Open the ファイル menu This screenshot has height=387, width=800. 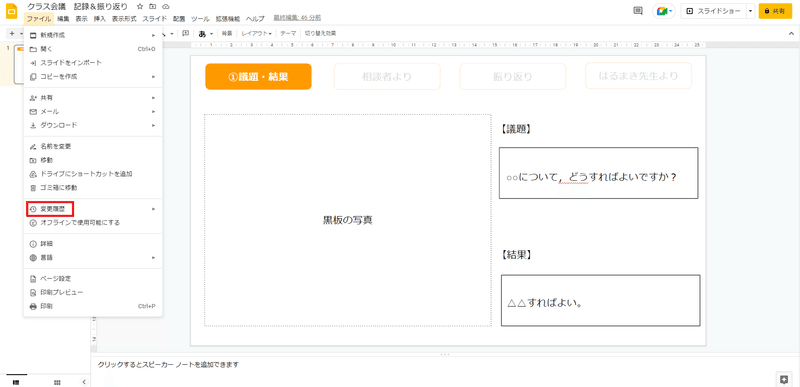[39, 19]
